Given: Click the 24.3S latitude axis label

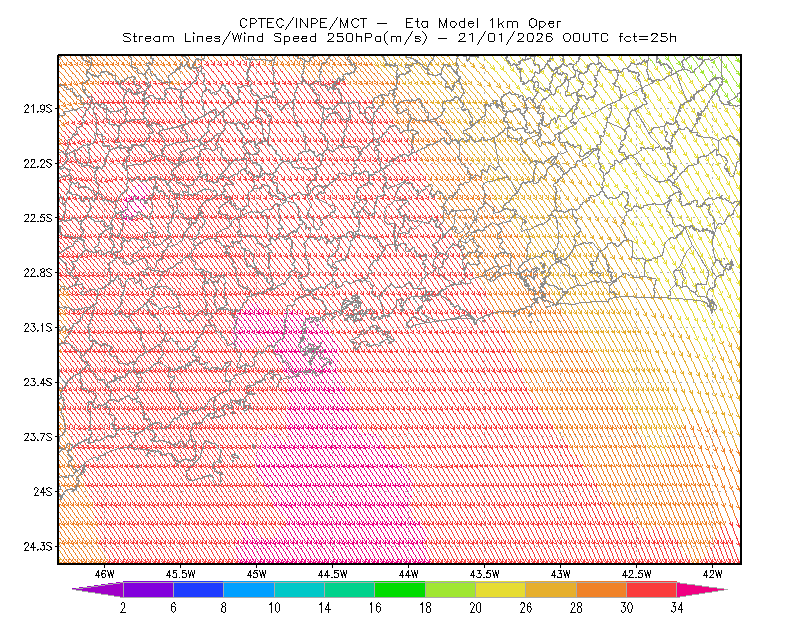Looking at the screenshot, I should pyautogui.click(x=37, y=546).
